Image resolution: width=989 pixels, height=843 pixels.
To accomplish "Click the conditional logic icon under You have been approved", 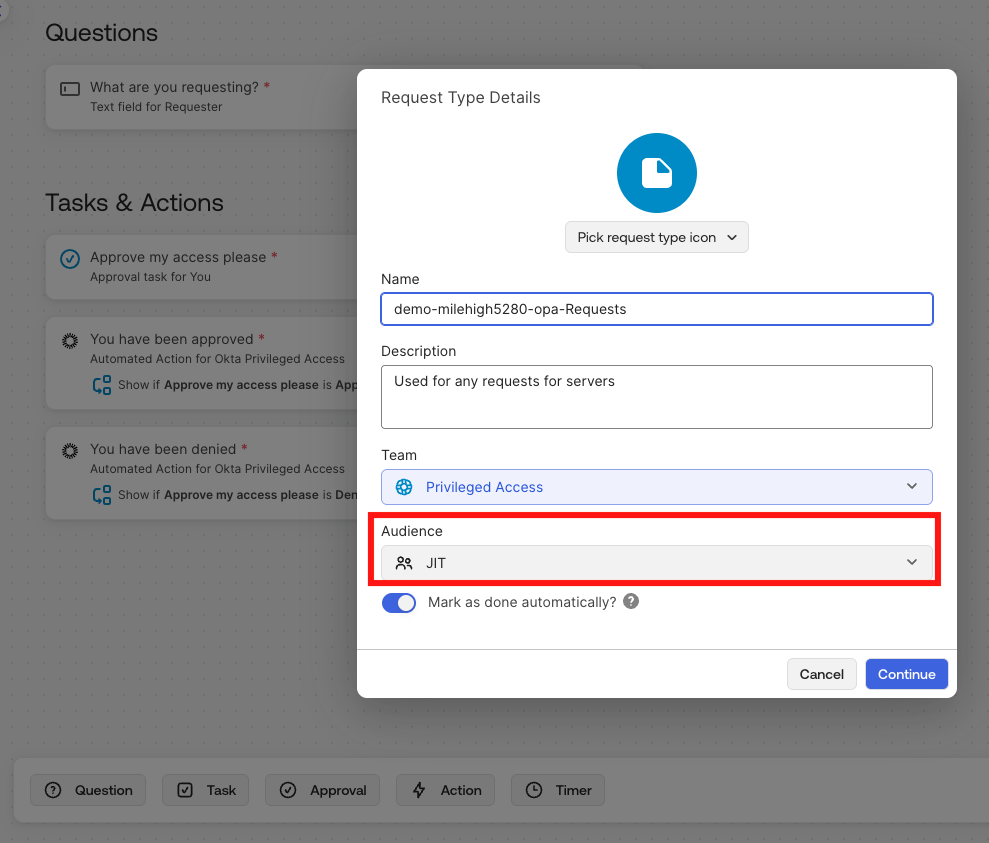I will (x=101, y=385).
